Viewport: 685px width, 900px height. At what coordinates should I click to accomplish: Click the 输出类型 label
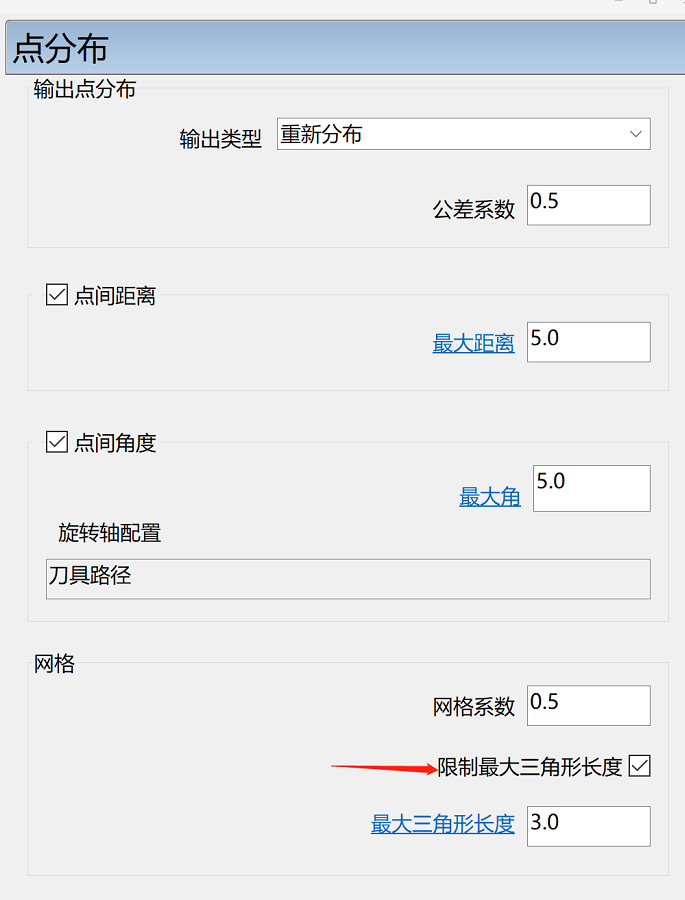pos(220,139)
